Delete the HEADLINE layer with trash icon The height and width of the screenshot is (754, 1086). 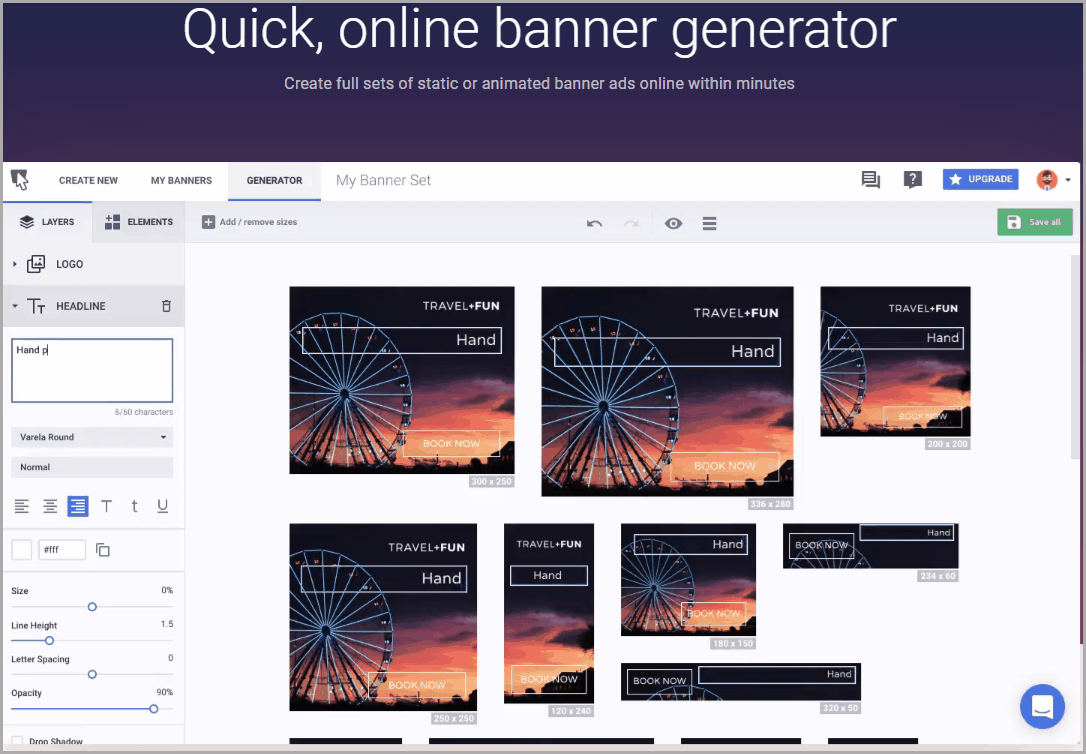(166, 306)
